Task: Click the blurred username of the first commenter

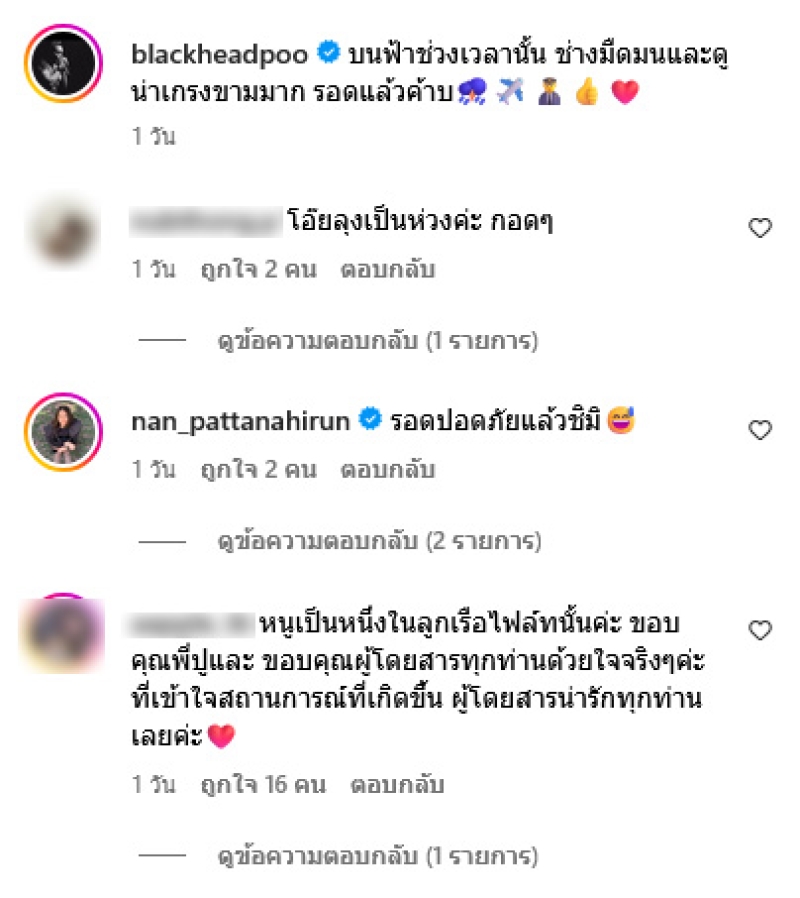Action: coord(205,222)
